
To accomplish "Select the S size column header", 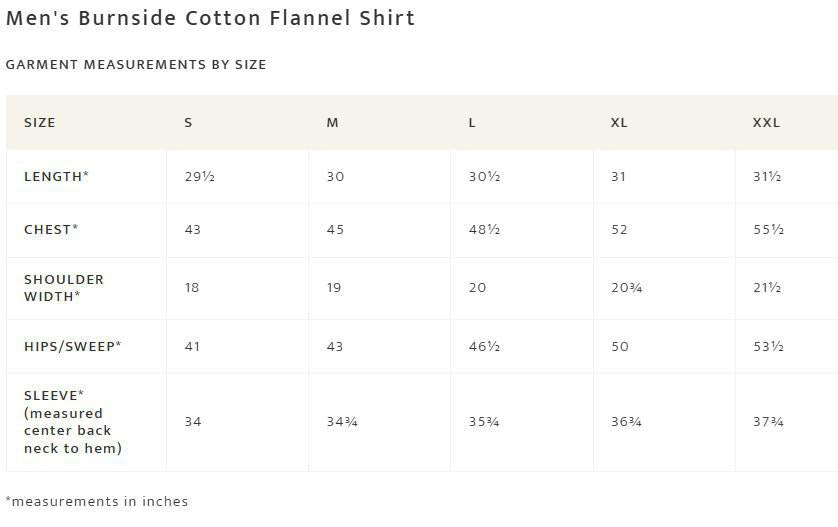I will [x=188, y=122].
